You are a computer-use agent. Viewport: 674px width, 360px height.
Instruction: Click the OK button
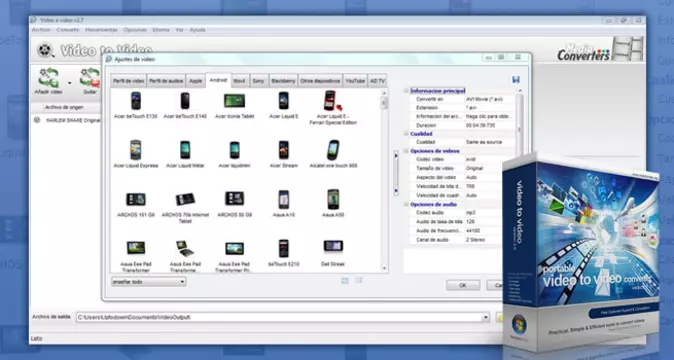tap(463, 285)
